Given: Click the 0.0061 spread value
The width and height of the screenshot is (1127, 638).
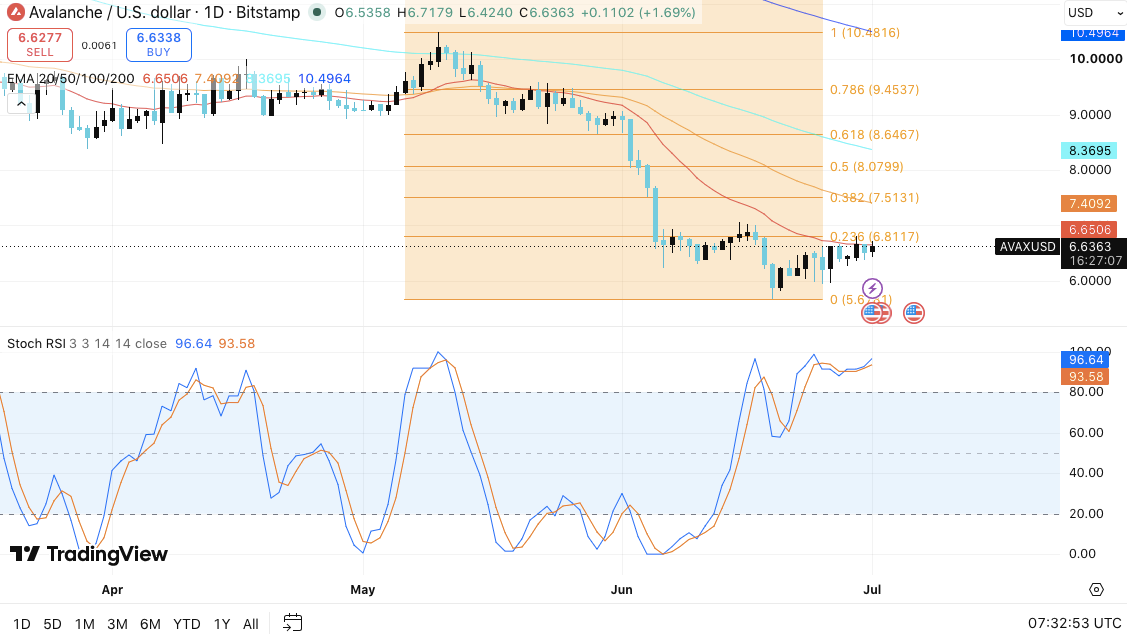Looking at the screenshot, I should click(98, 45).
